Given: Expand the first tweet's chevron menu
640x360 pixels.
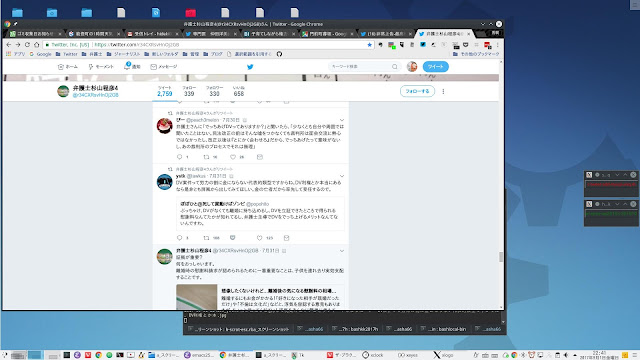Looking at the screenshot, I should 342,120.
